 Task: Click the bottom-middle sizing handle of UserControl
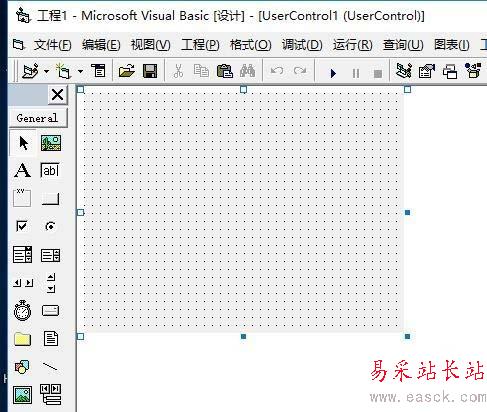click(243, 336)
